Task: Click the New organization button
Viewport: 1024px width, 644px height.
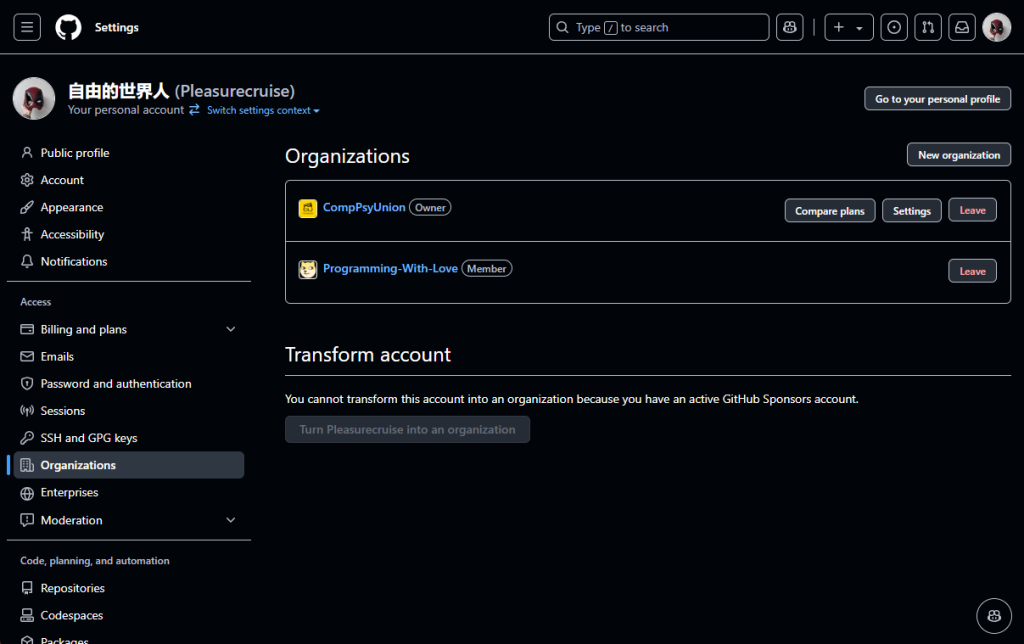Action: (x=958, y=155)
